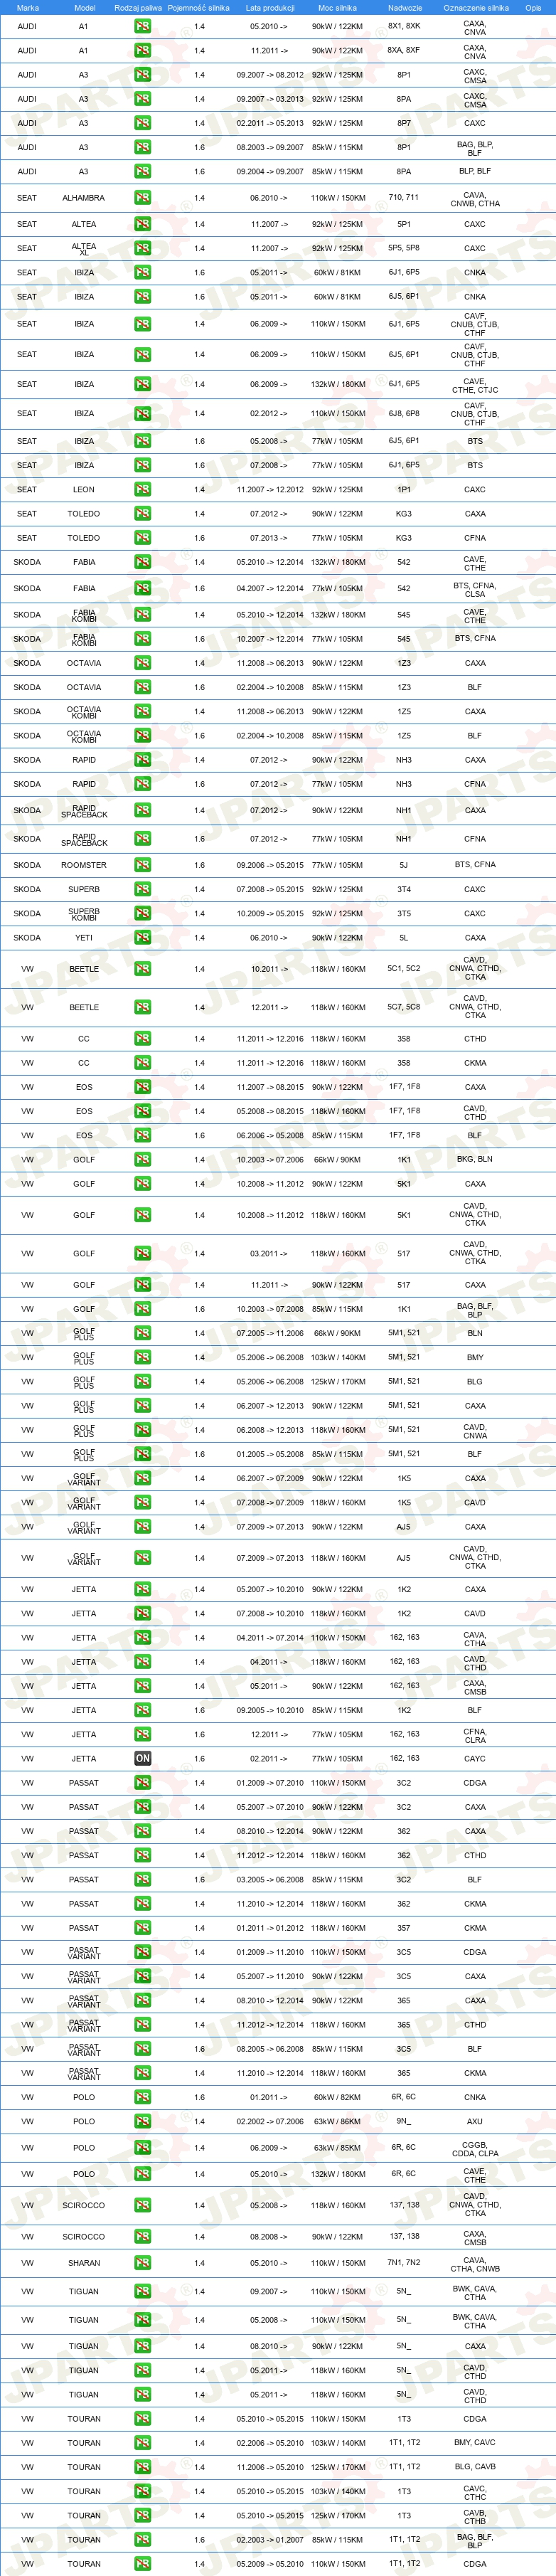This screenshot has width=556, height=2576.
Task: Click the fuel icon for TOURAN BLG, CAVB
Action: (143, 2467)
